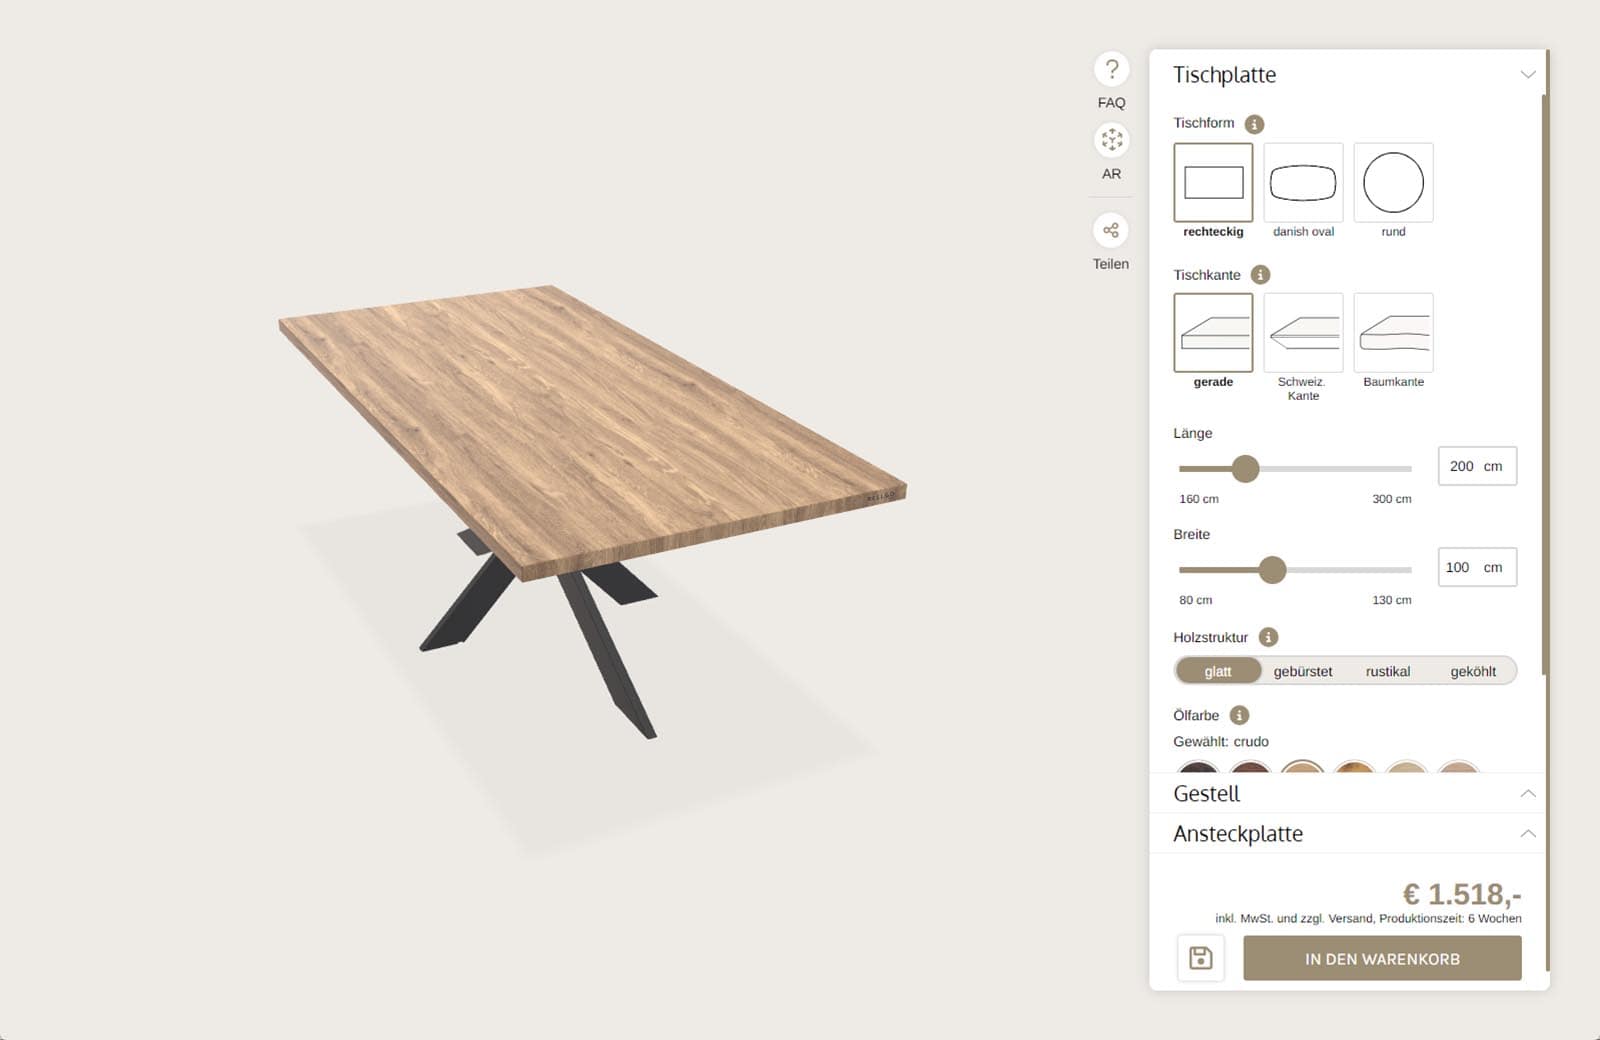Expand the Gestell section

pyautogui.click(x=1527, y=793)
